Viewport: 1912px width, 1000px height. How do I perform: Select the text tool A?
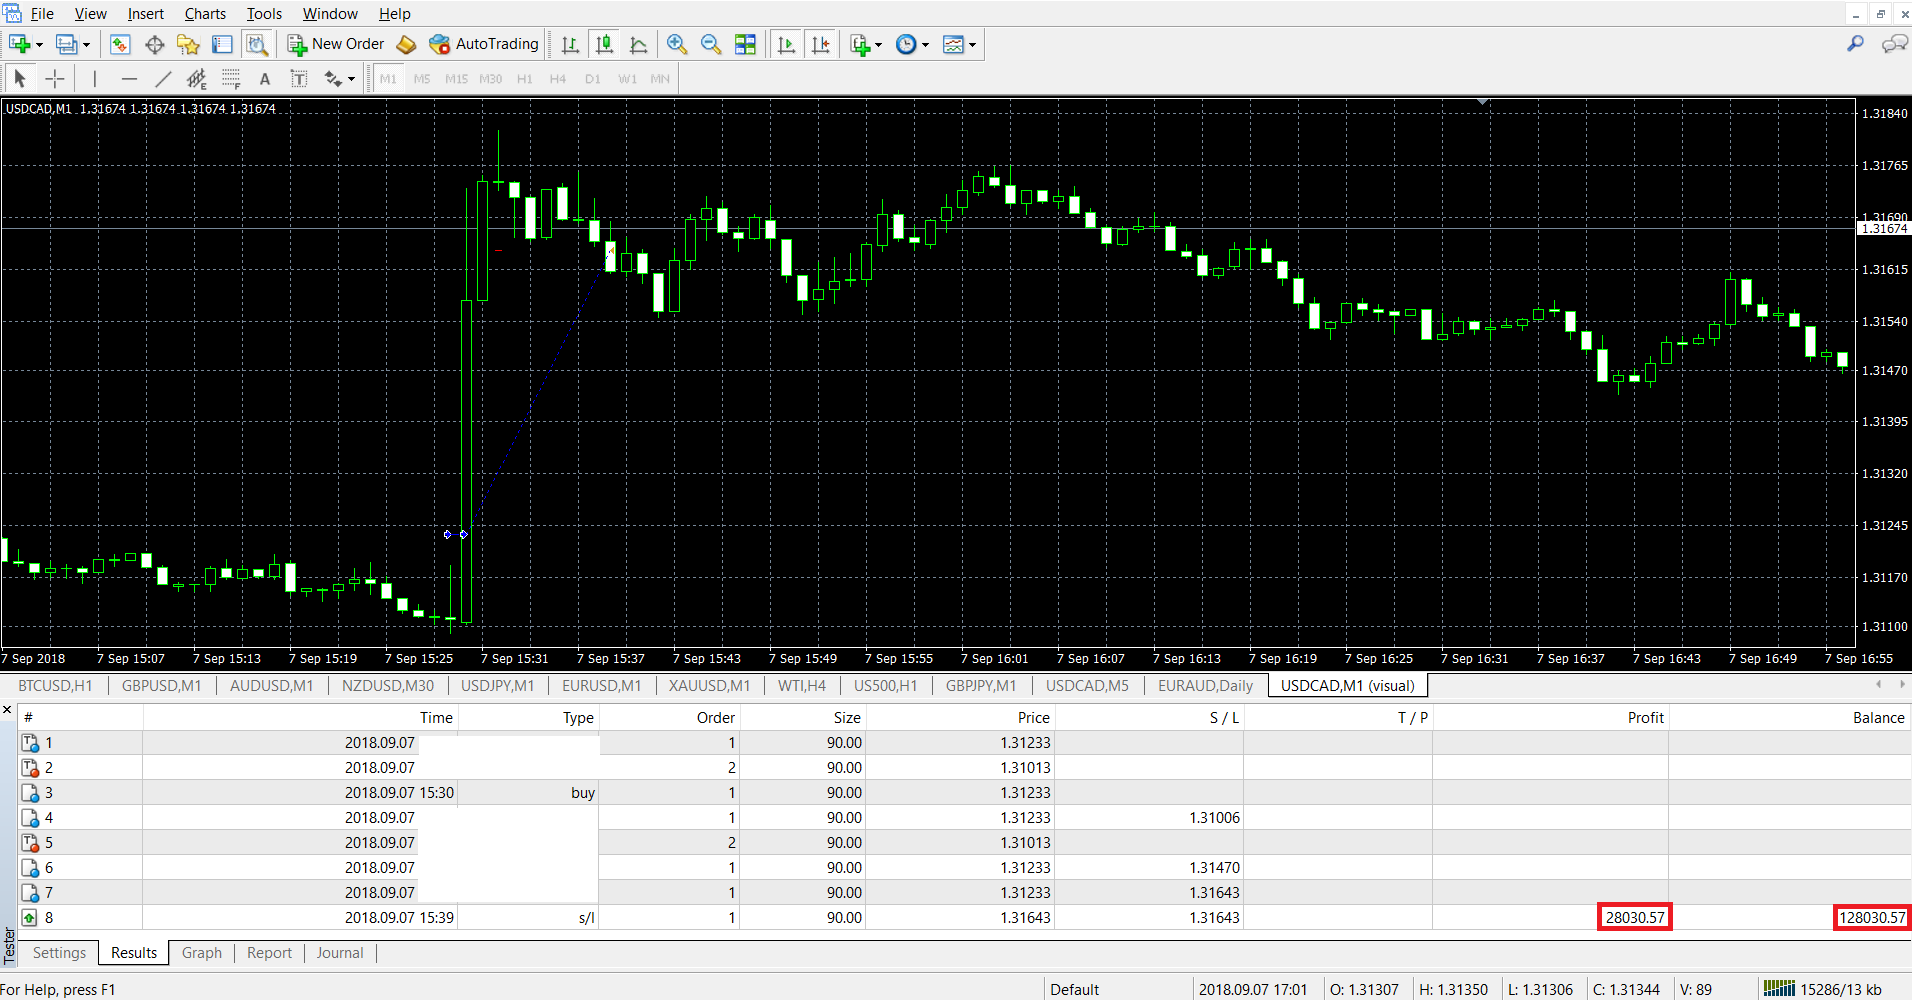pos(265,78)
